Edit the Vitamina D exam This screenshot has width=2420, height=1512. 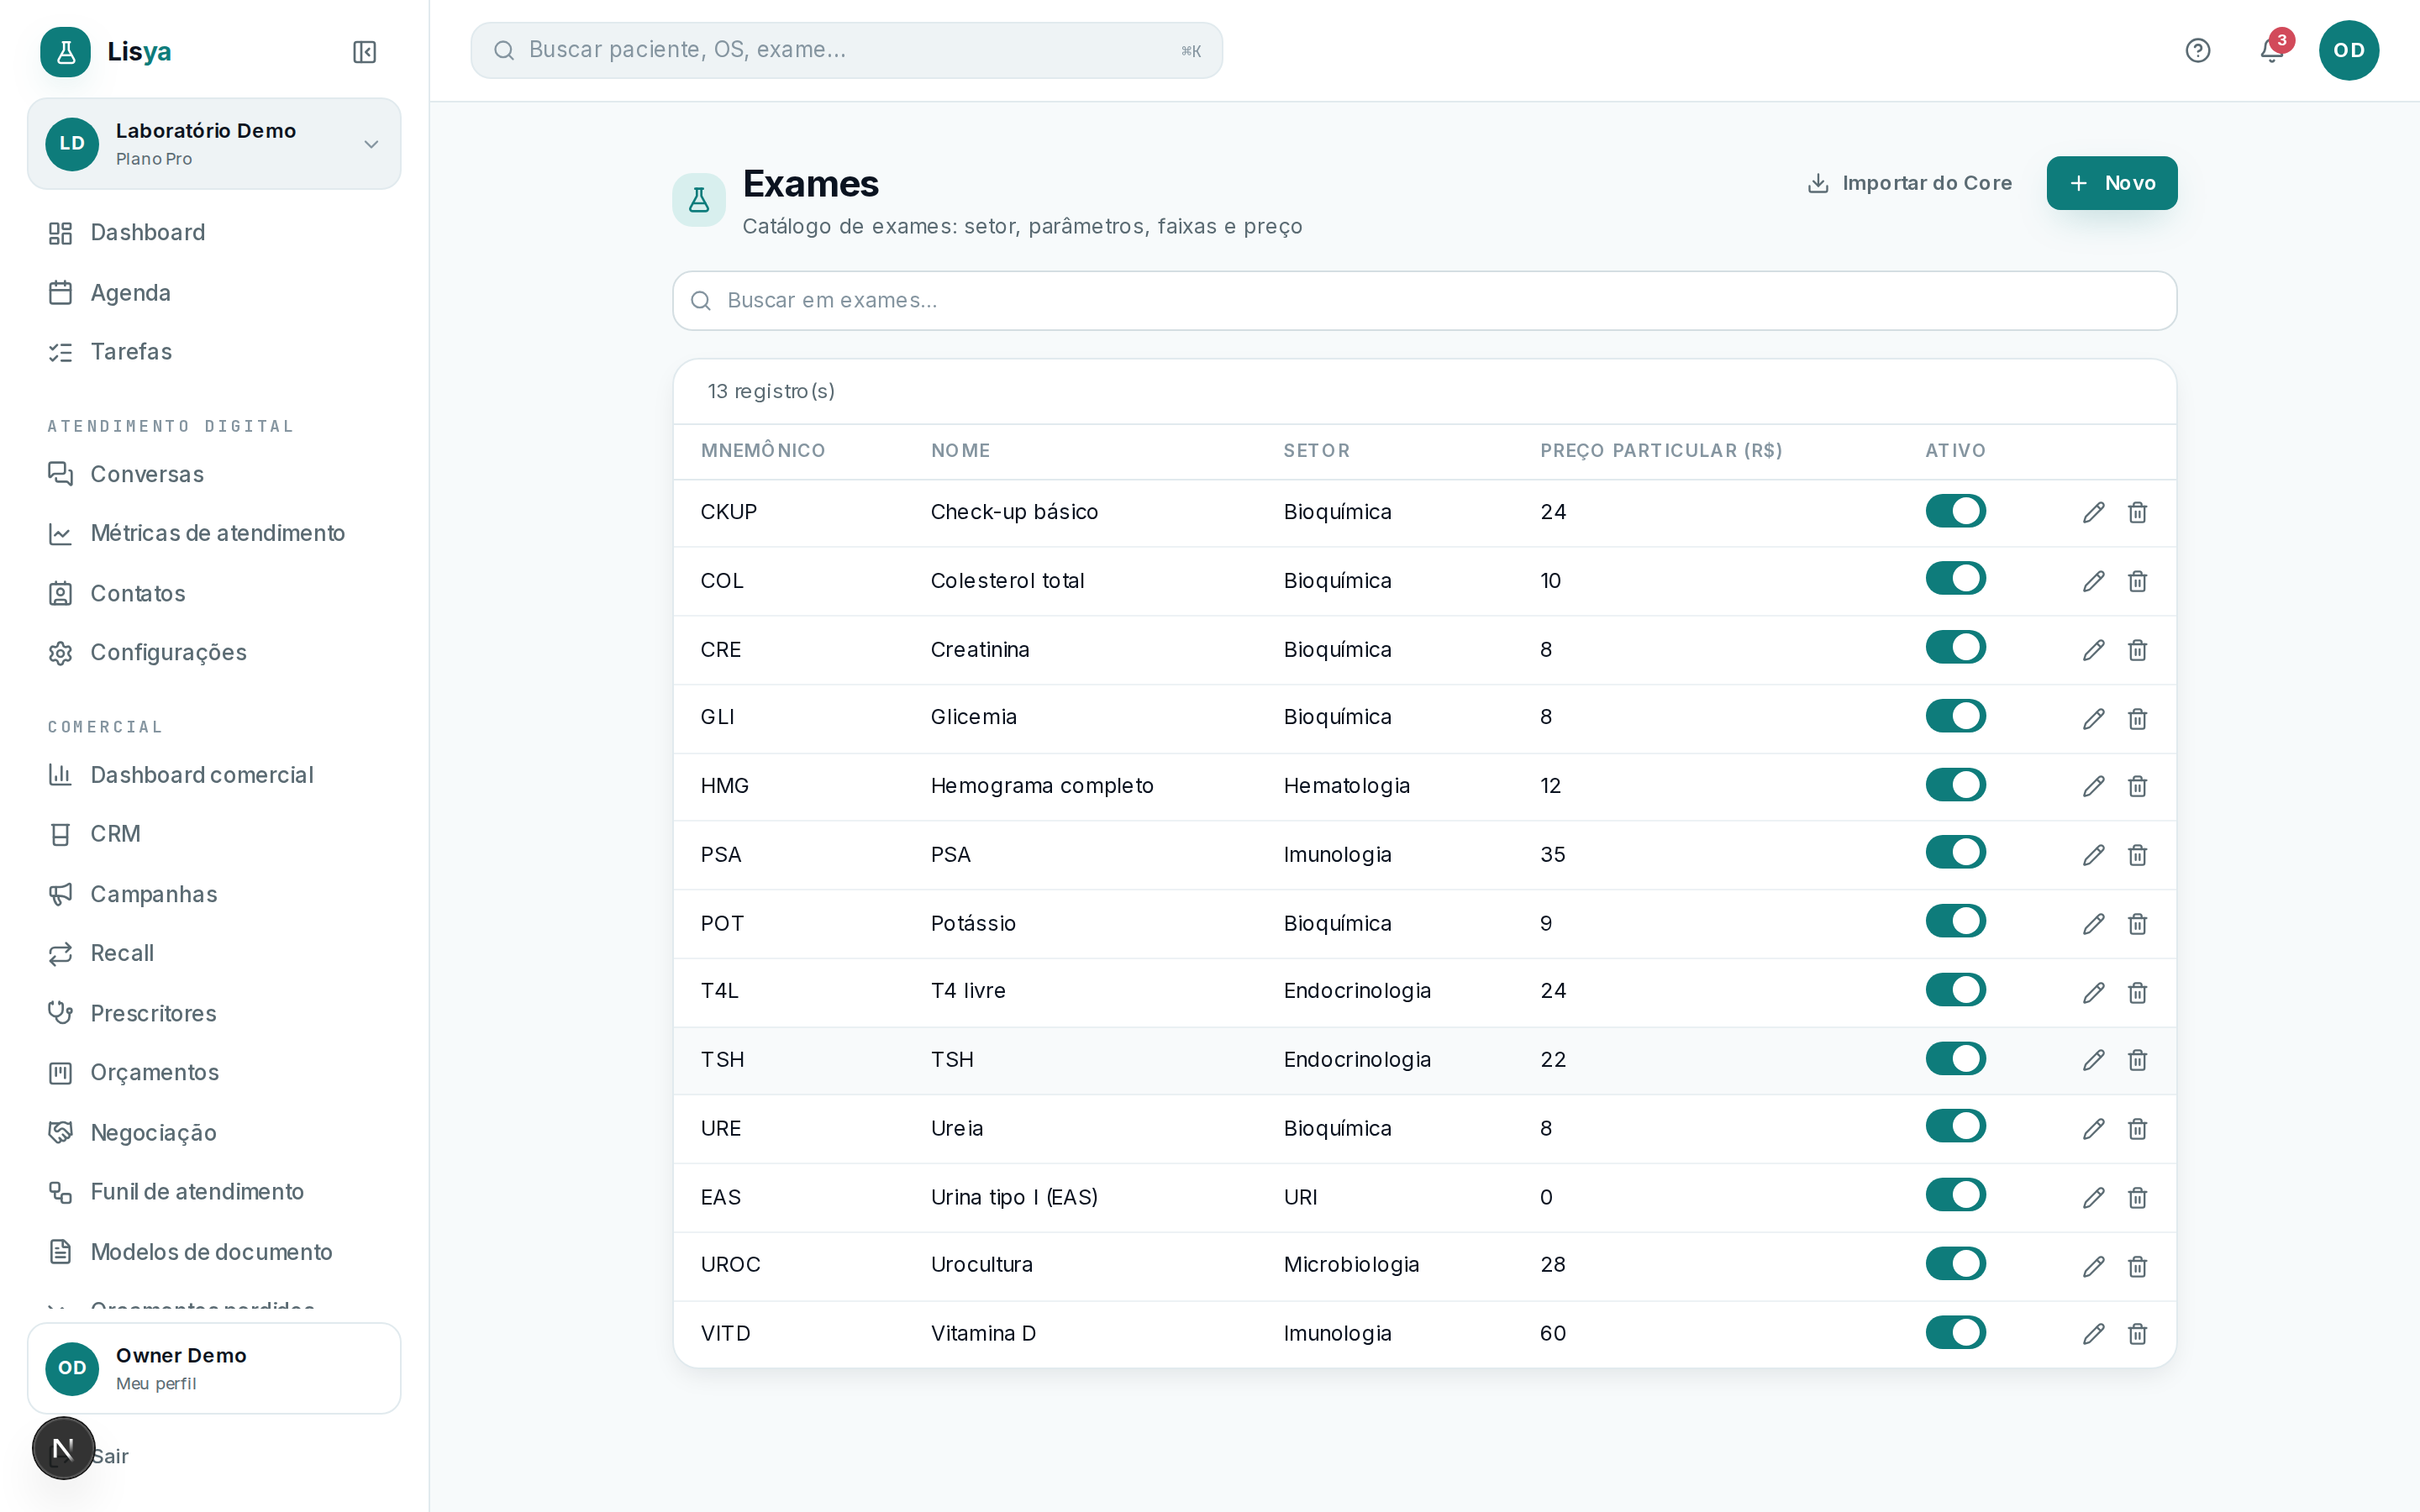point(2093,1335)
